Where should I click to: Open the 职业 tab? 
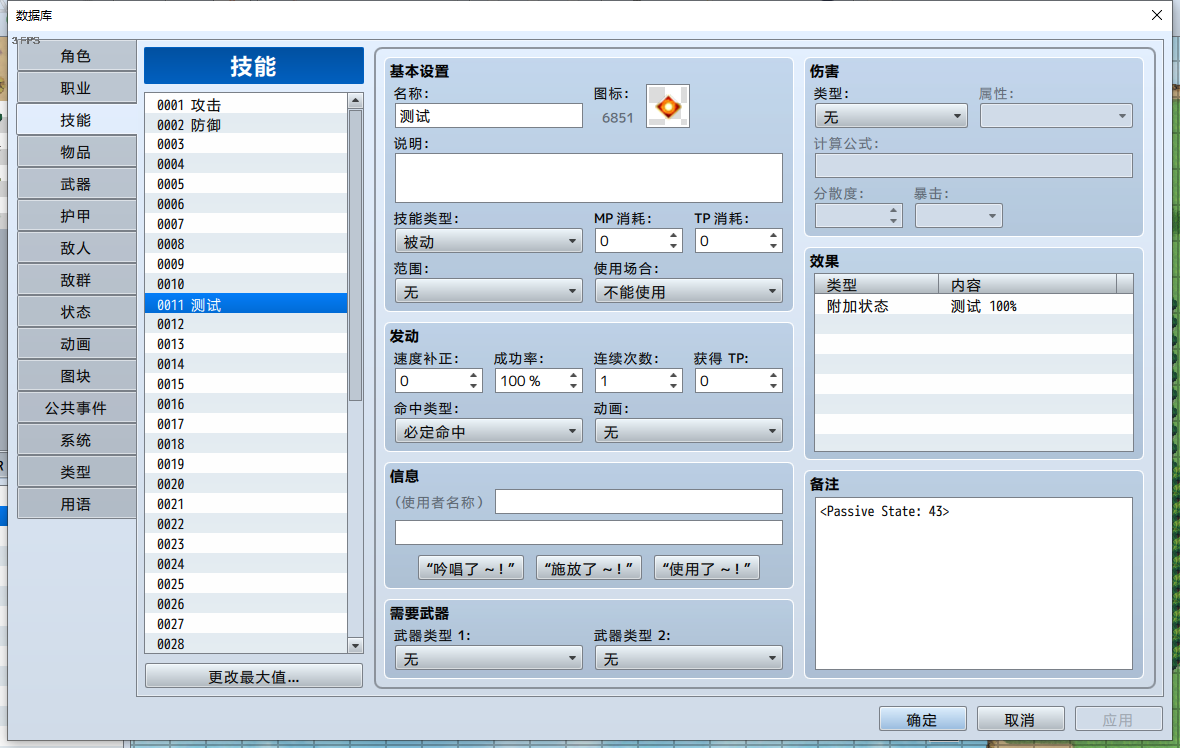click(76, 88)
